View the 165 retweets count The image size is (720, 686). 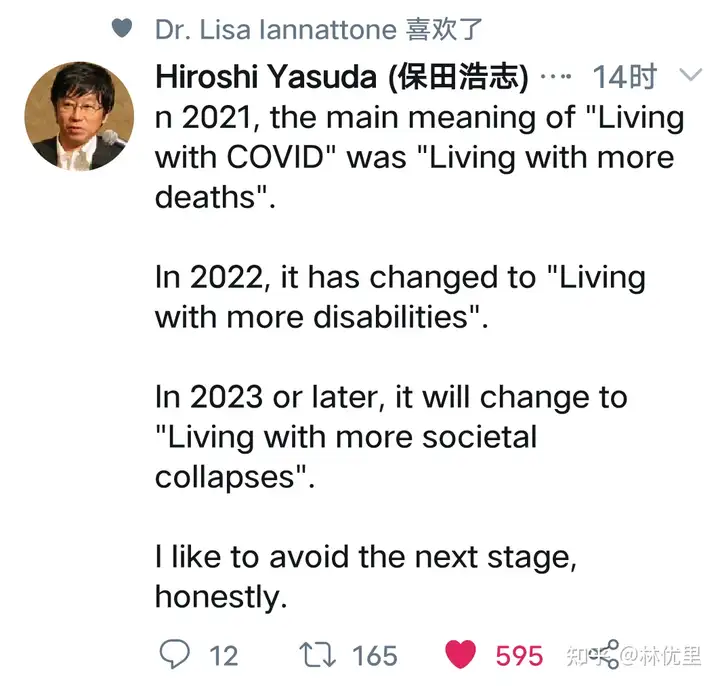pos(375,655)
